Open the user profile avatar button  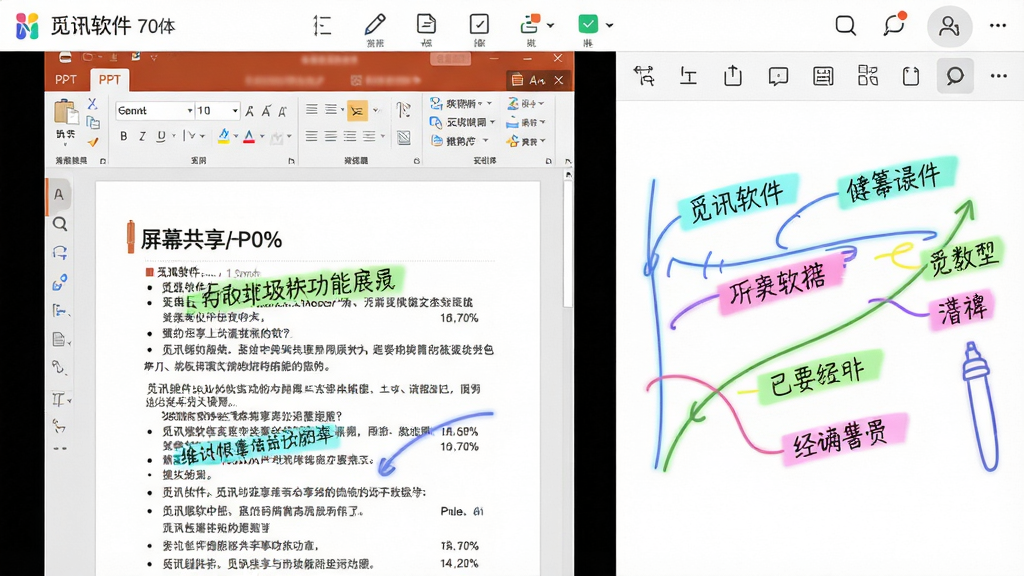pyautogui.click(x=950, y=25)
